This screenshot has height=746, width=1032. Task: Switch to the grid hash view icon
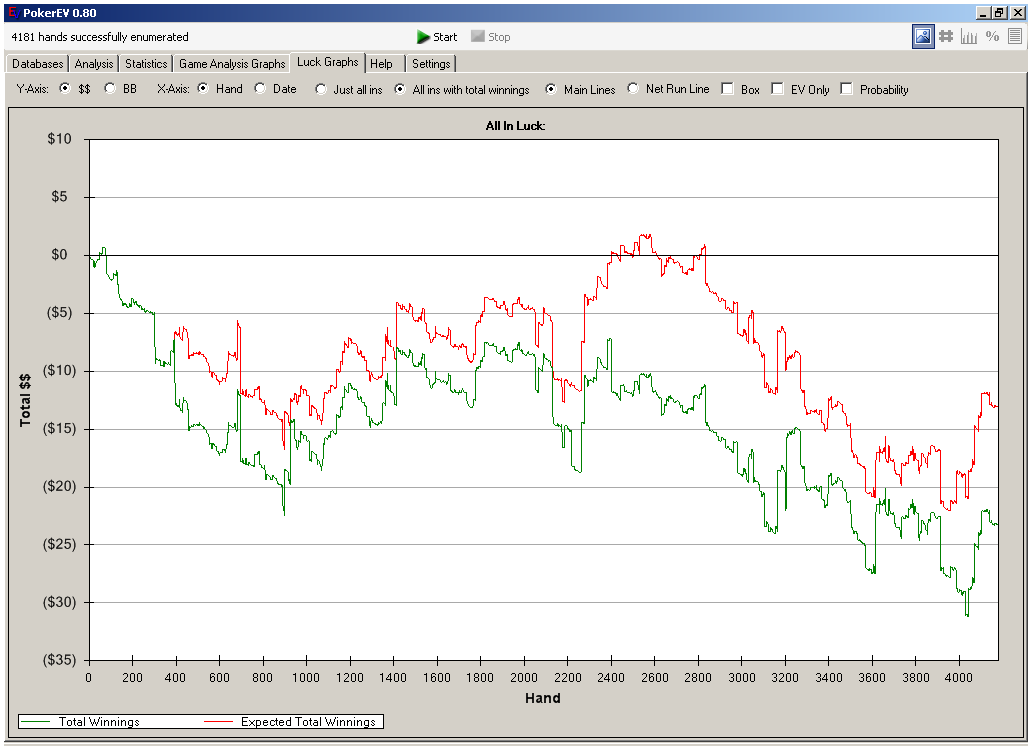[x=946, y=37]
